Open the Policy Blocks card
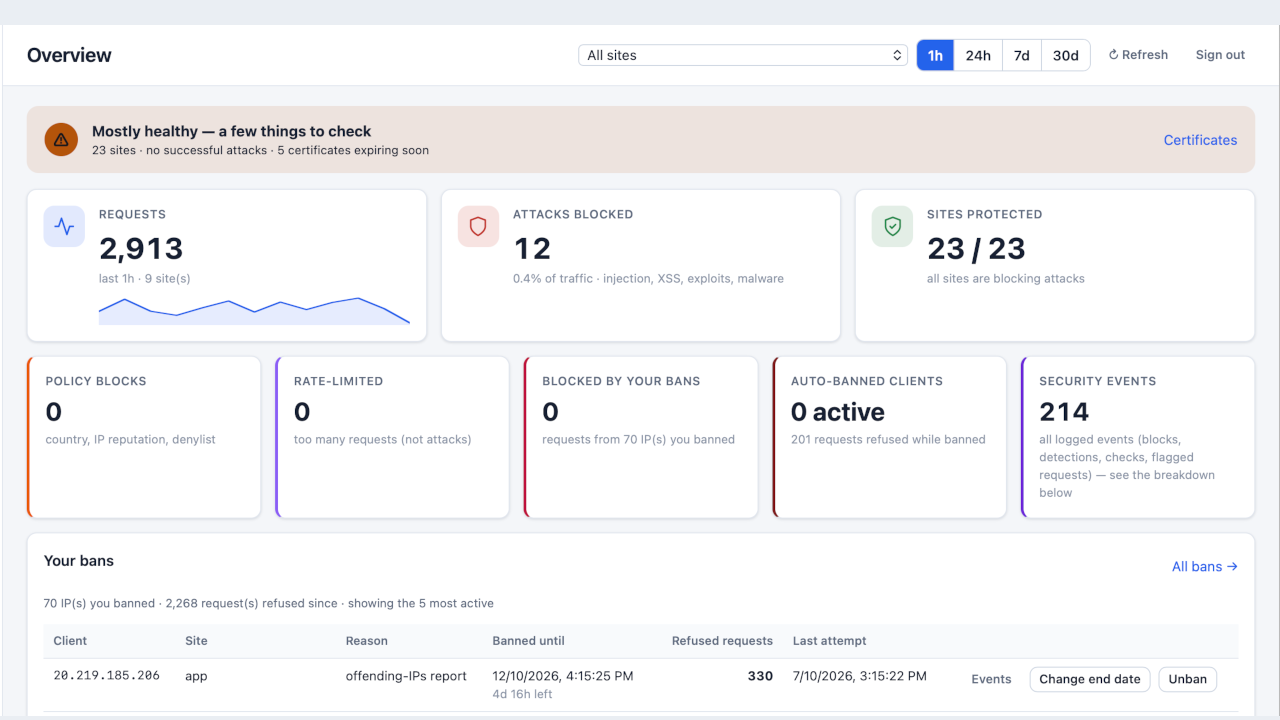 tap(144, 437)
